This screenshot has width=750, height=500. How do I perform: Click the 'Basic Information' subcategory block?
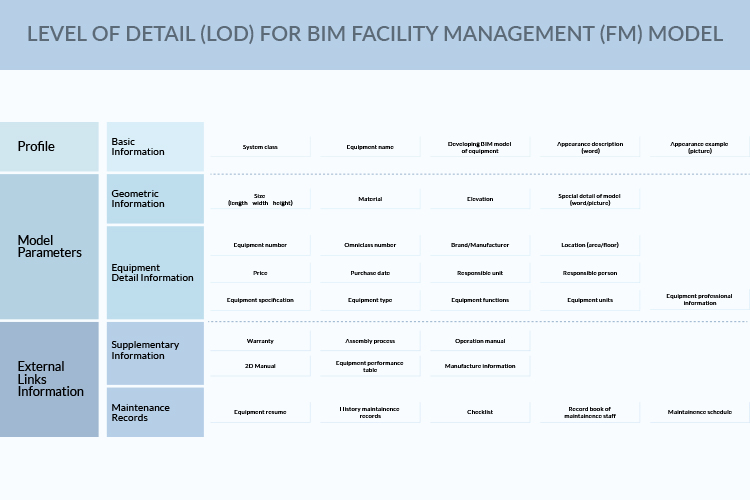click(155, 146)
